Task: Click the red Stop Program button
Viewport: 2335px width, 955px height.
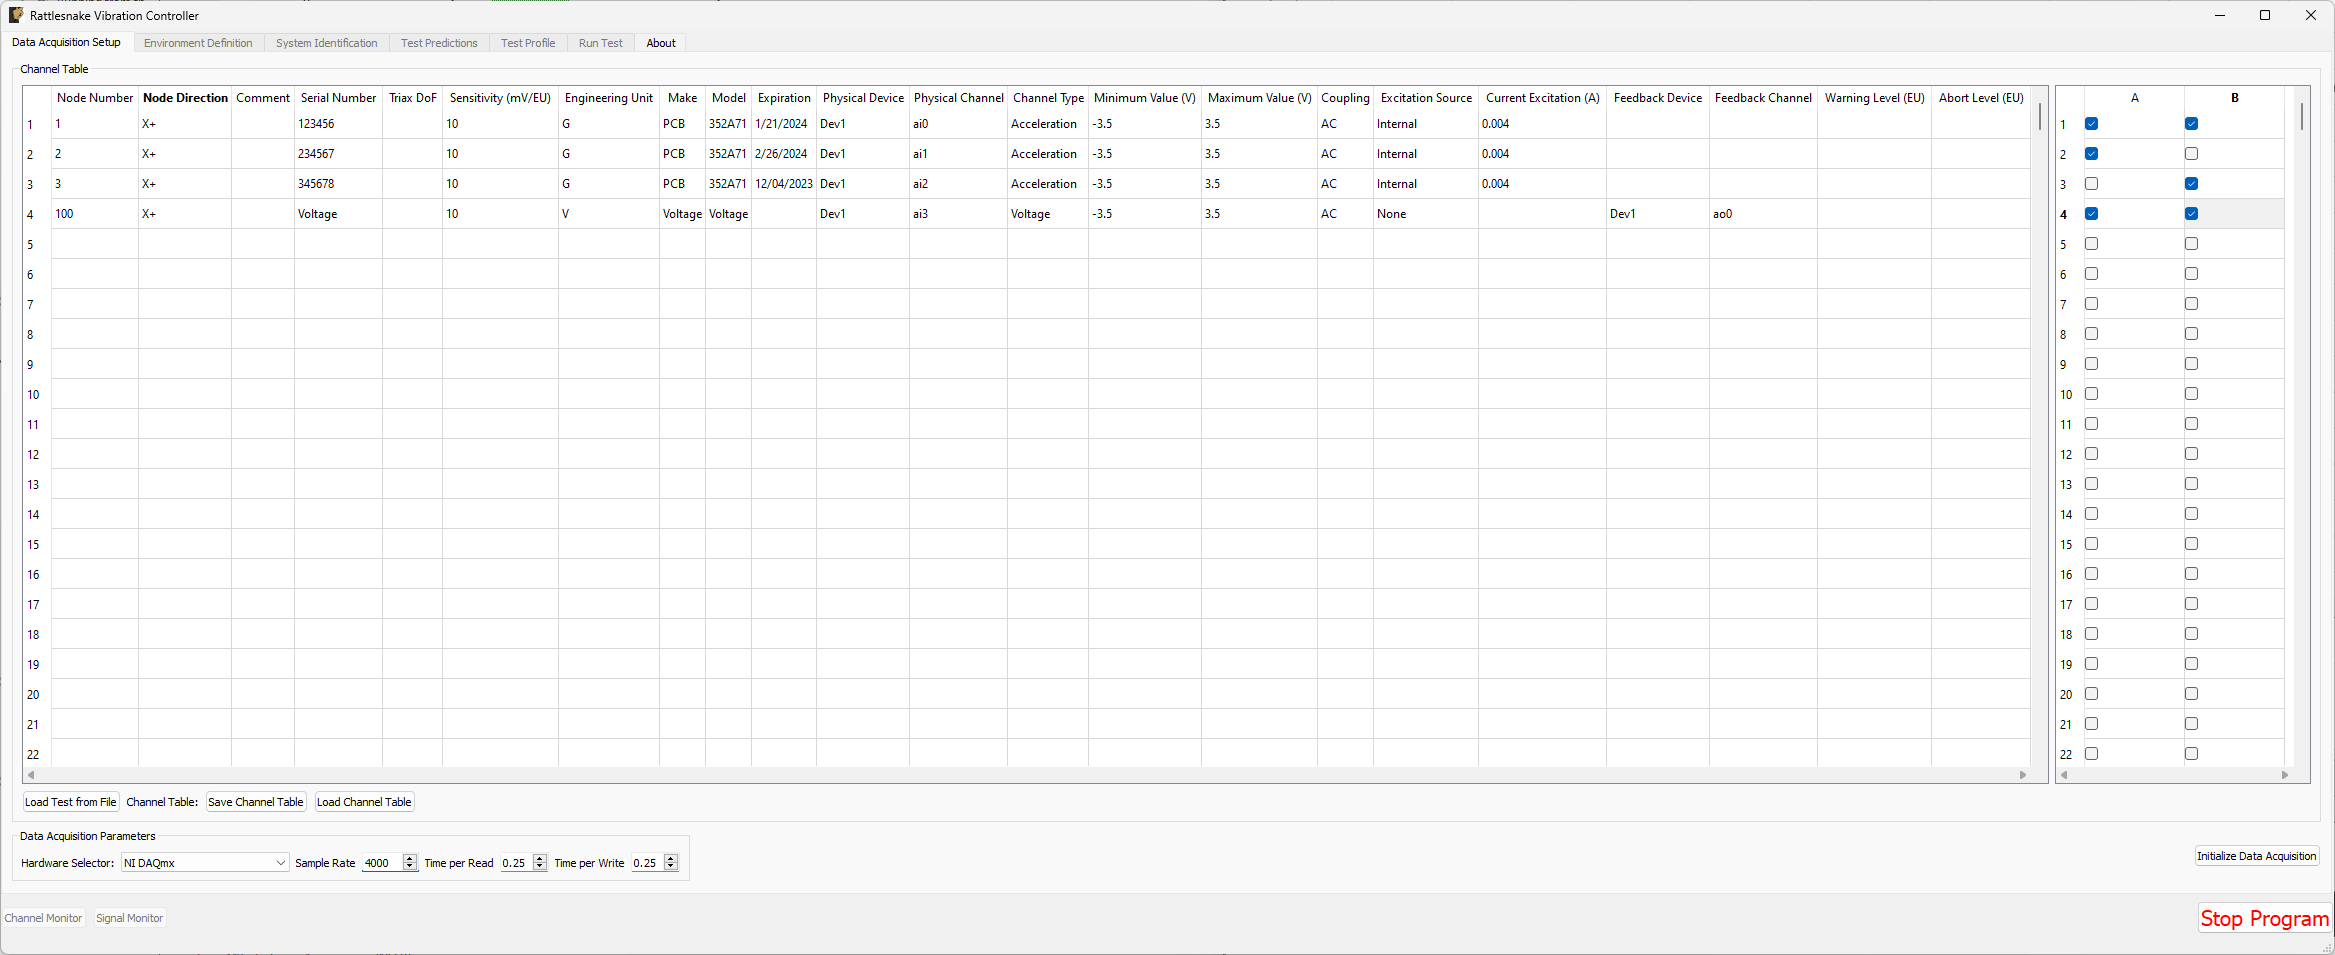Action: pyautogui.click(x=2264, y=918)
